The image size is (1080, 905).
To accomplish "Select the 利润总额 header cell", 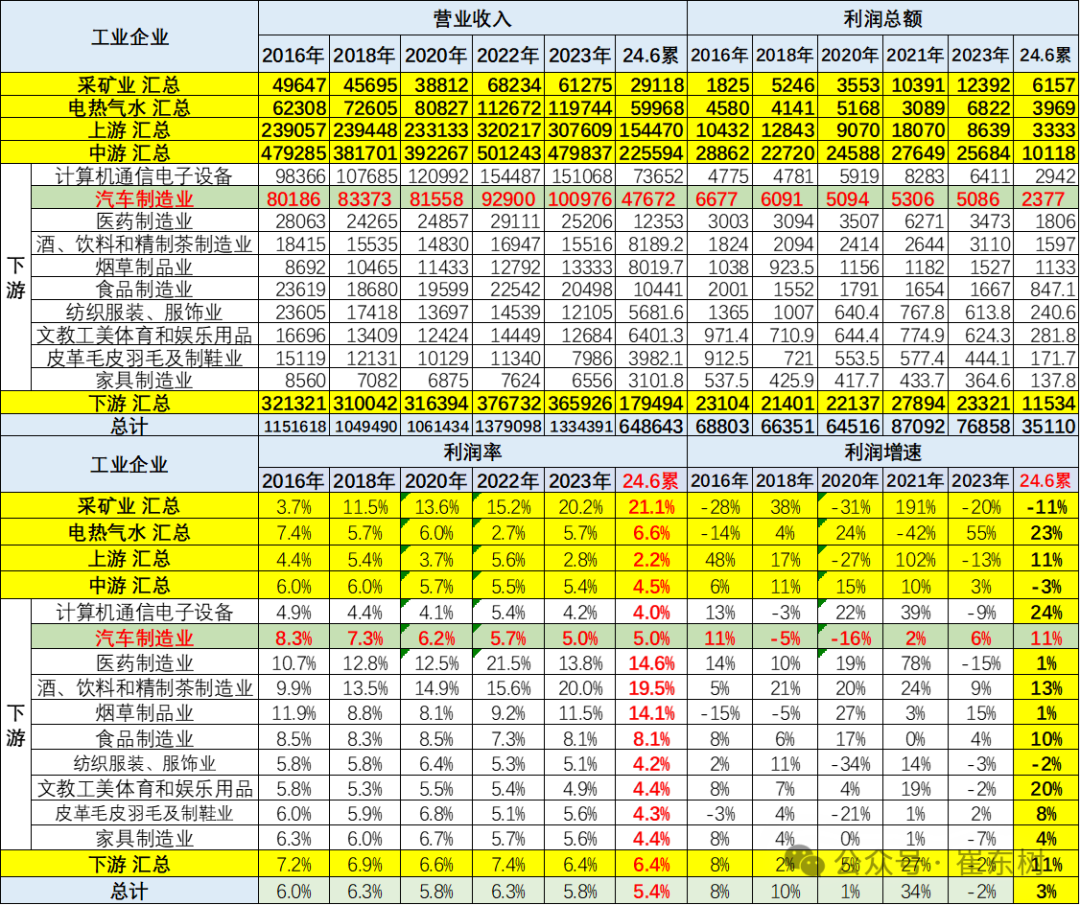I will (x=883, y=18).
